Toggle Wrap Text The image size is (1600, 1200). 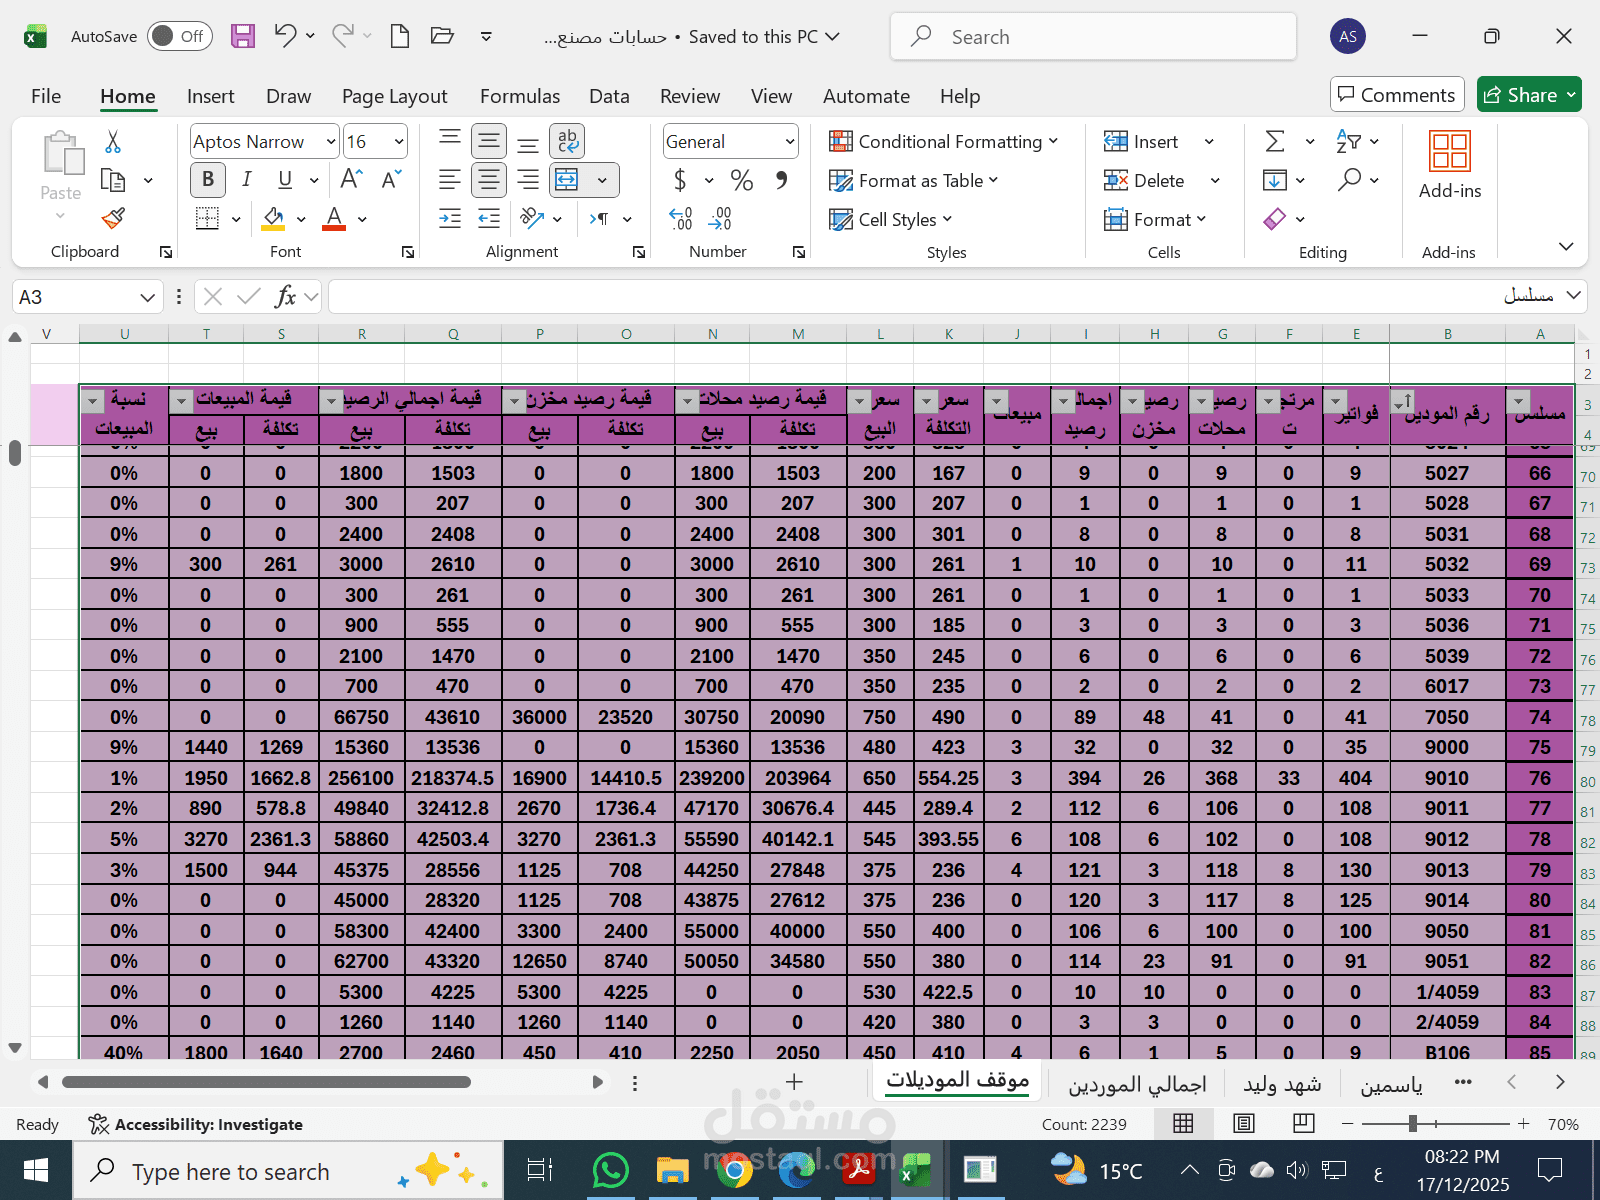pos(567,141)
